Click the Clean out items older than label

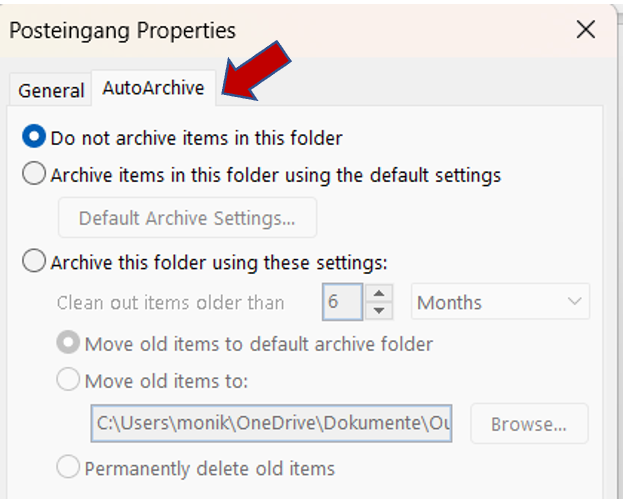click(x=170, y=303)
